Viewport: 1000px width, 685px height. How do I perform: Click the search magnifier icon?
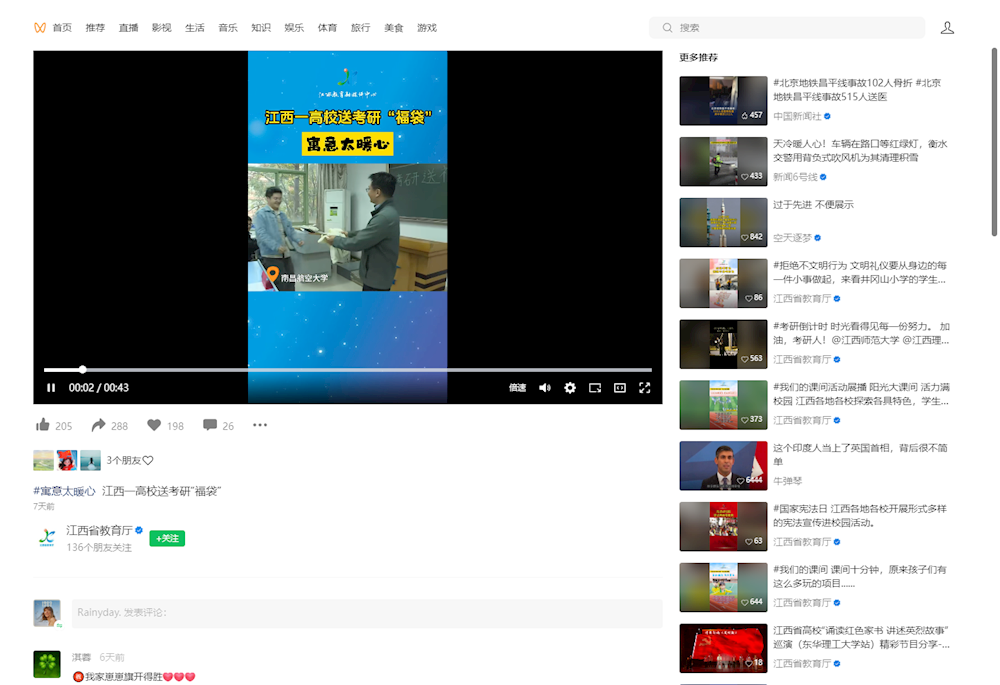point(667,28)
